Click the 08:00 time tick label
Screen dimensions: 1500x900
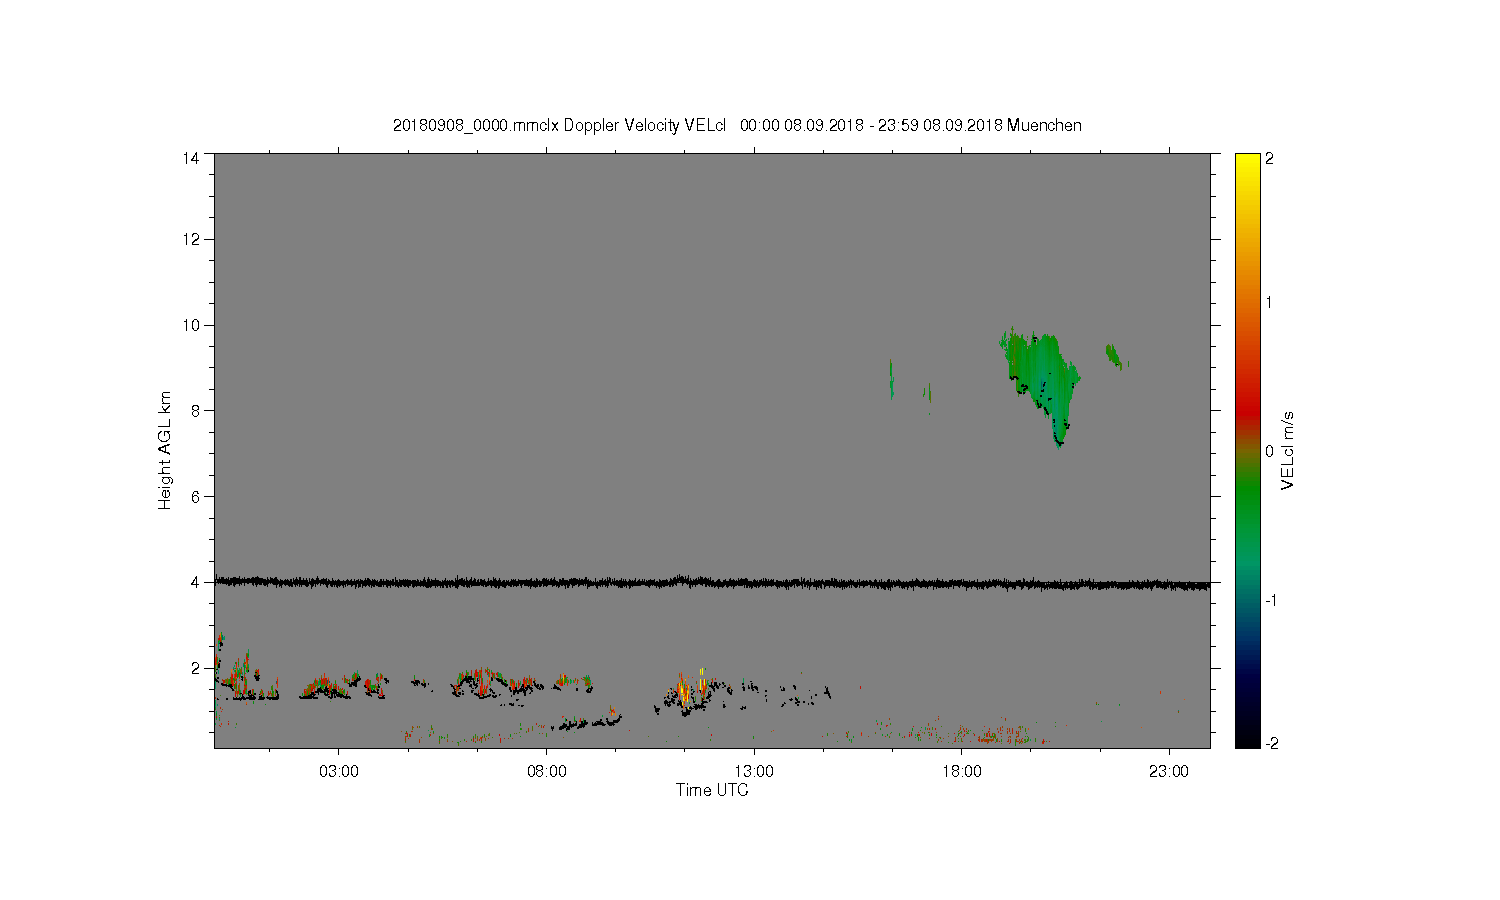pyautogui.click(x=546, y=772)
